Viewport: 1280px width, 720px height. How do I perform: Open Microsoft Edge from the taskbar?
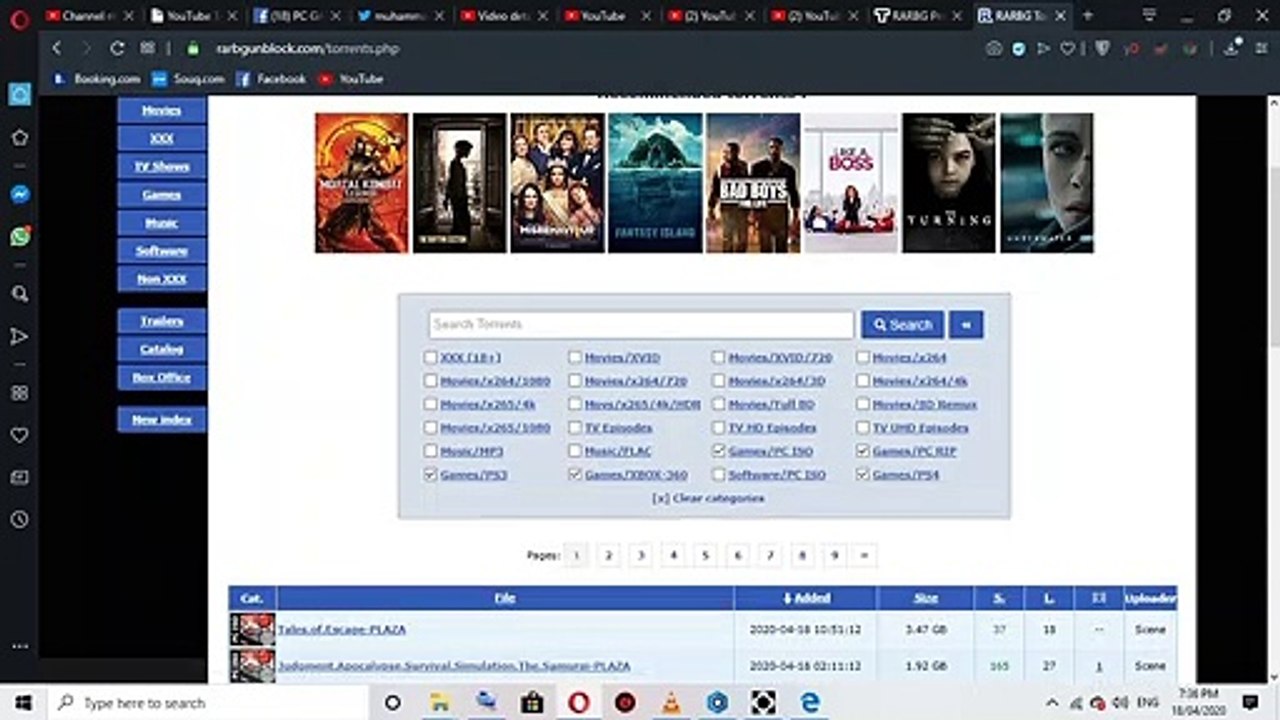coord(809,703)
